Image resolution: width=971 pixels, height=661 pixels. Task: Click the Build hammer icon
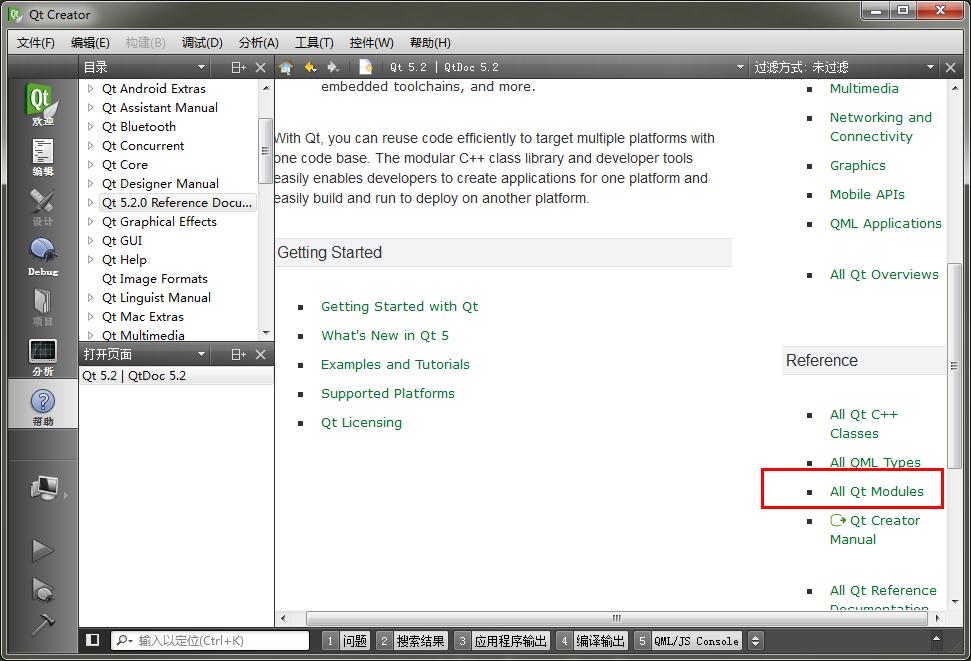[42, 624]
